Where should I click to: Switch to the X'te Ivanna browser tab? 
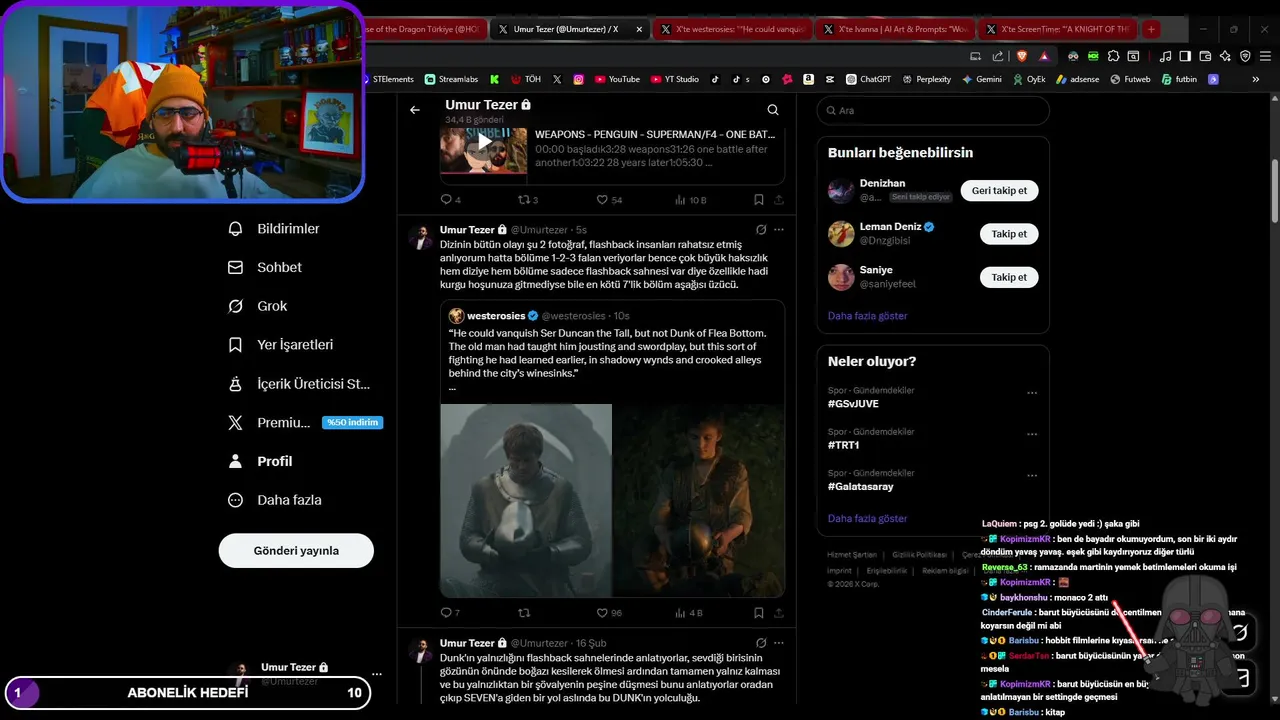[895, 30]
